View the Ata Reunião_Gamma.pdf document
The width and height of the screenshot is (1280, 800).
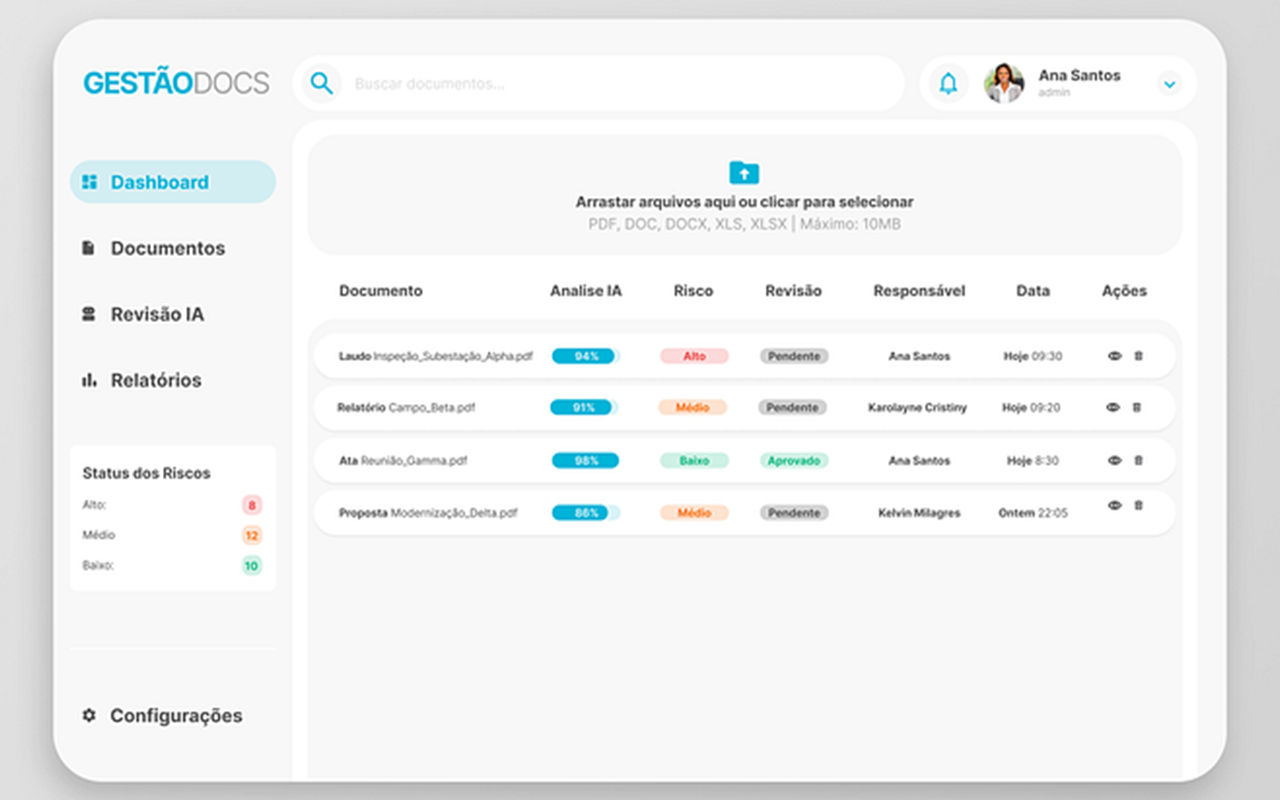[x=1114, y=460]
